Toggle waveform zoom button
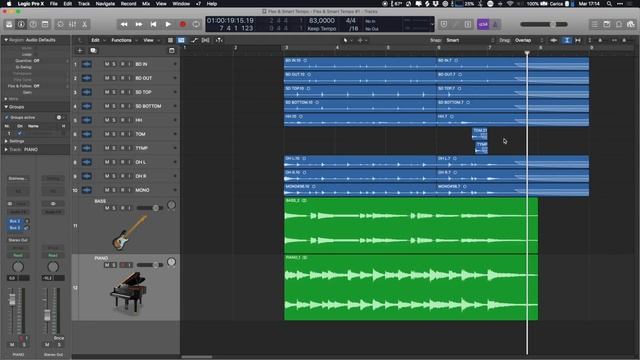 (x=554, y=40)
